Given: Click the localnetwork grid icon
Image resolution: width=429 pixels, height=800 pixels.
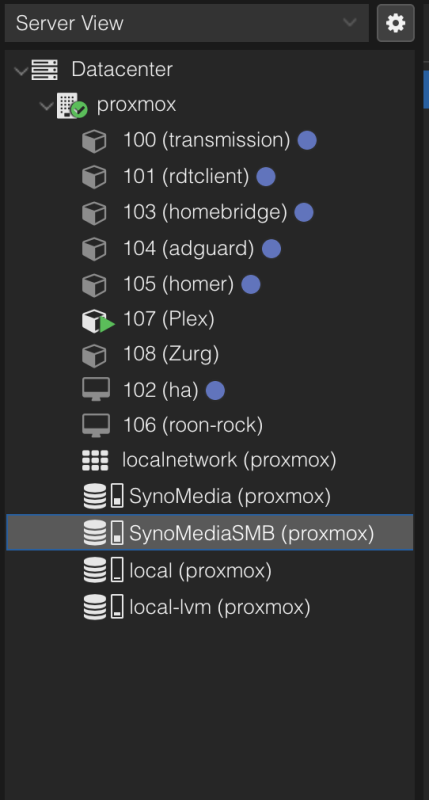Looking at the screenshot, I should tap(95, 460).
